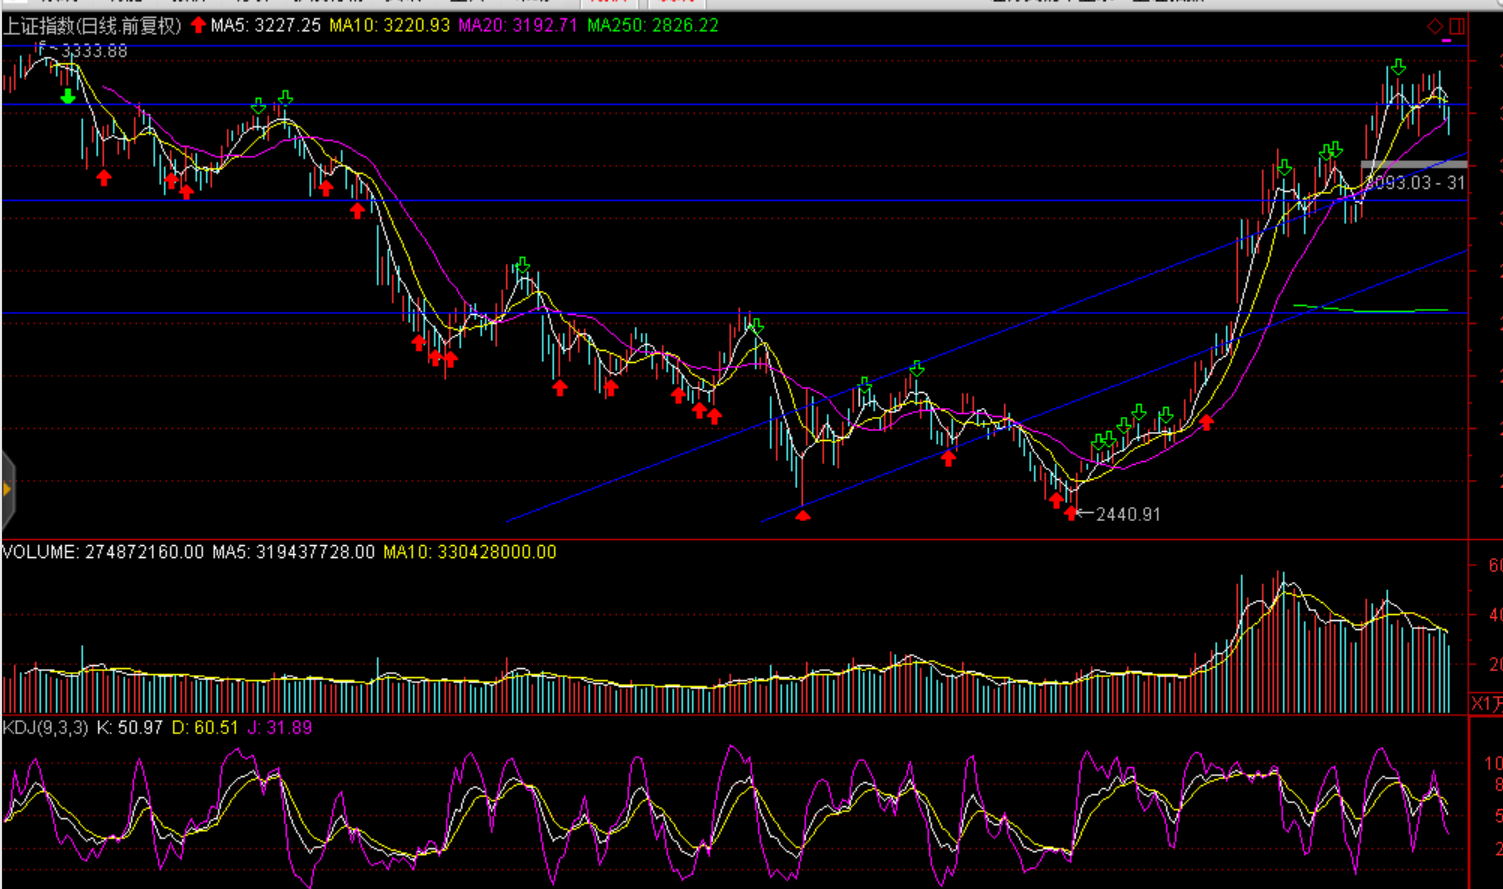Click the red arrow marking the 2440.91 low
The image size is (1503, 889).
click(x=1072, y=513)
